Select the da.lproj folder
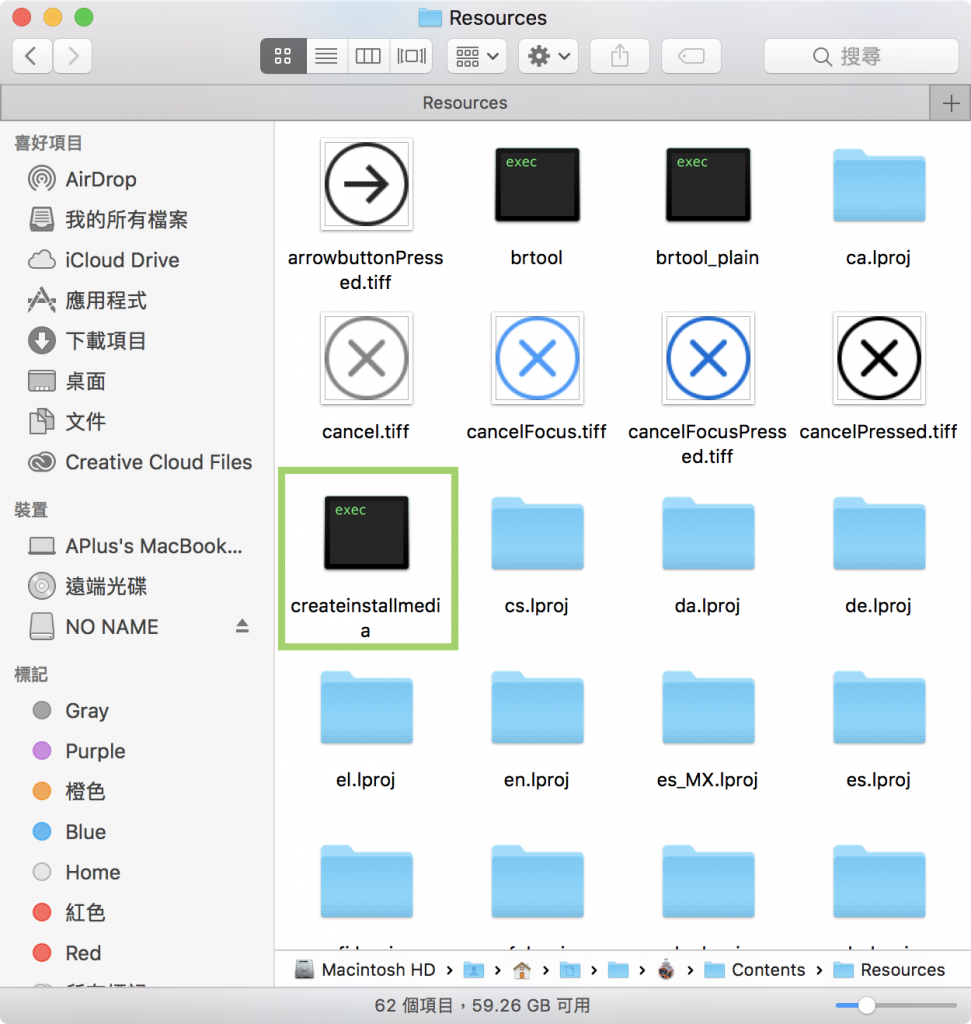Viewport: 971px width, 1024px height. [x=708, y=534]
